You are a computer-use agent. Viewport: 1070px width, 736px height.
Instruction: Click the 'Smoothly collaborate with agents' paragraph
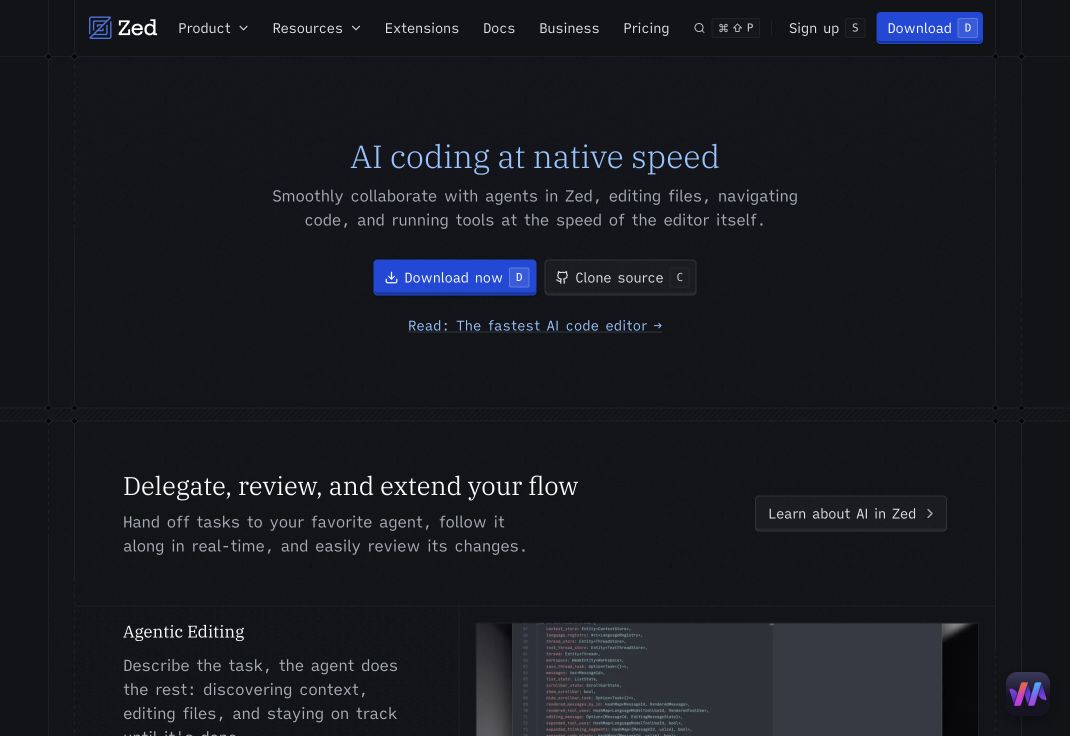click(535, 208)
